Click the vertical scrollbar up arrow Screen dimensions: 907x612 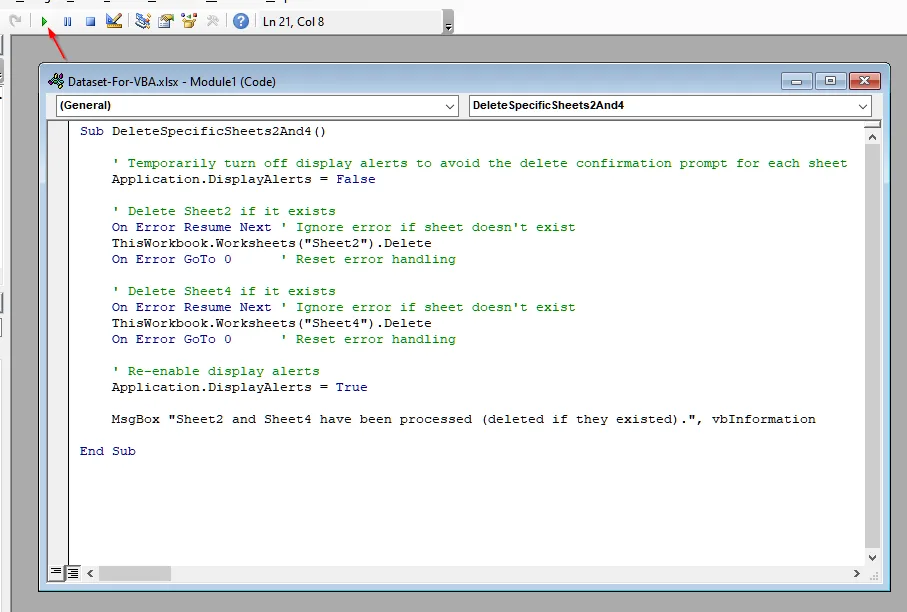[872, 137]
